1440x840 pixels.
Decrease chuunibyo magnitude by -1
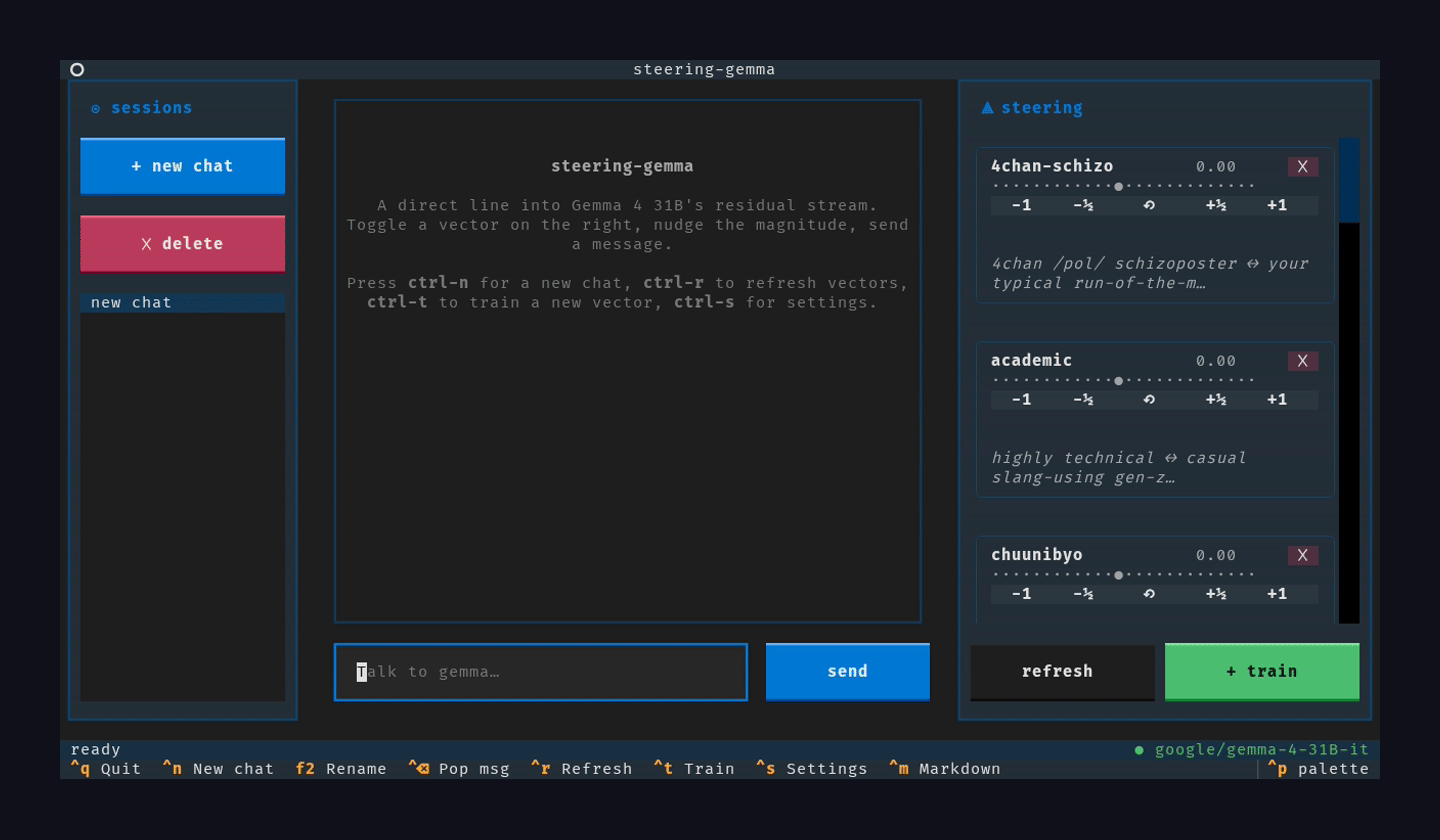(x=1021, y=593)
